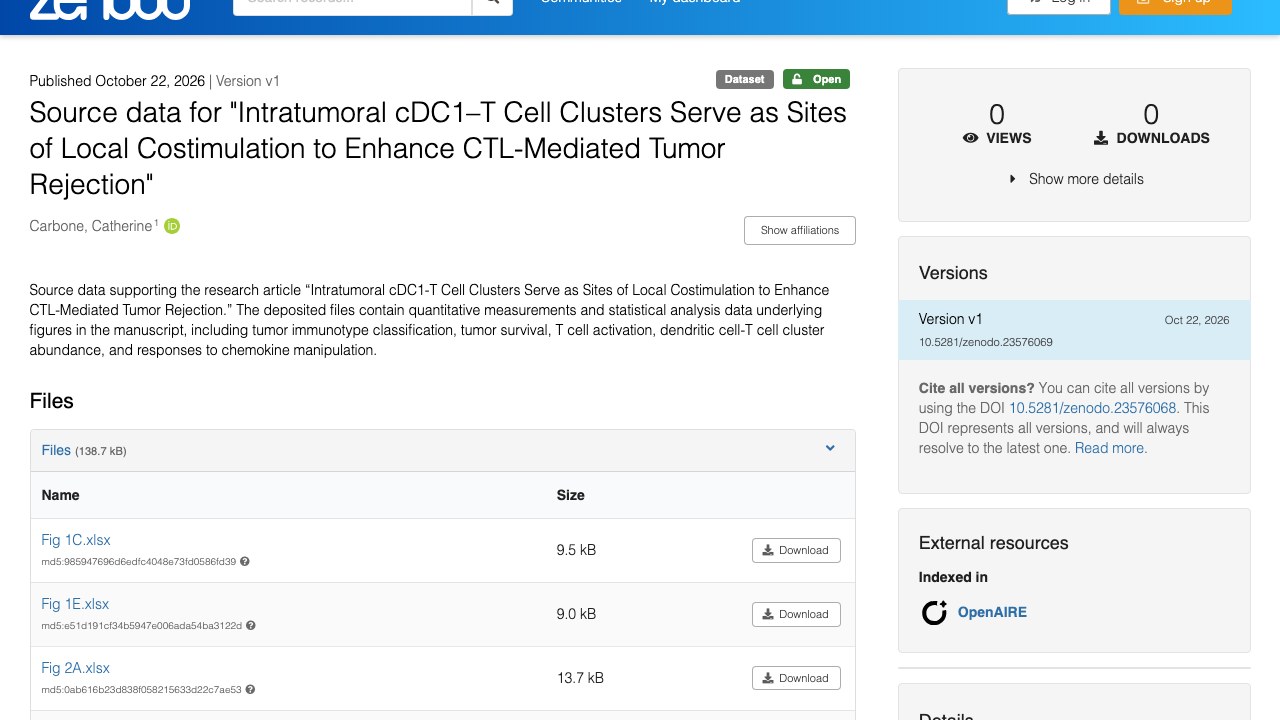Click the 9.0 kB size value

click(x=576, y=614)
